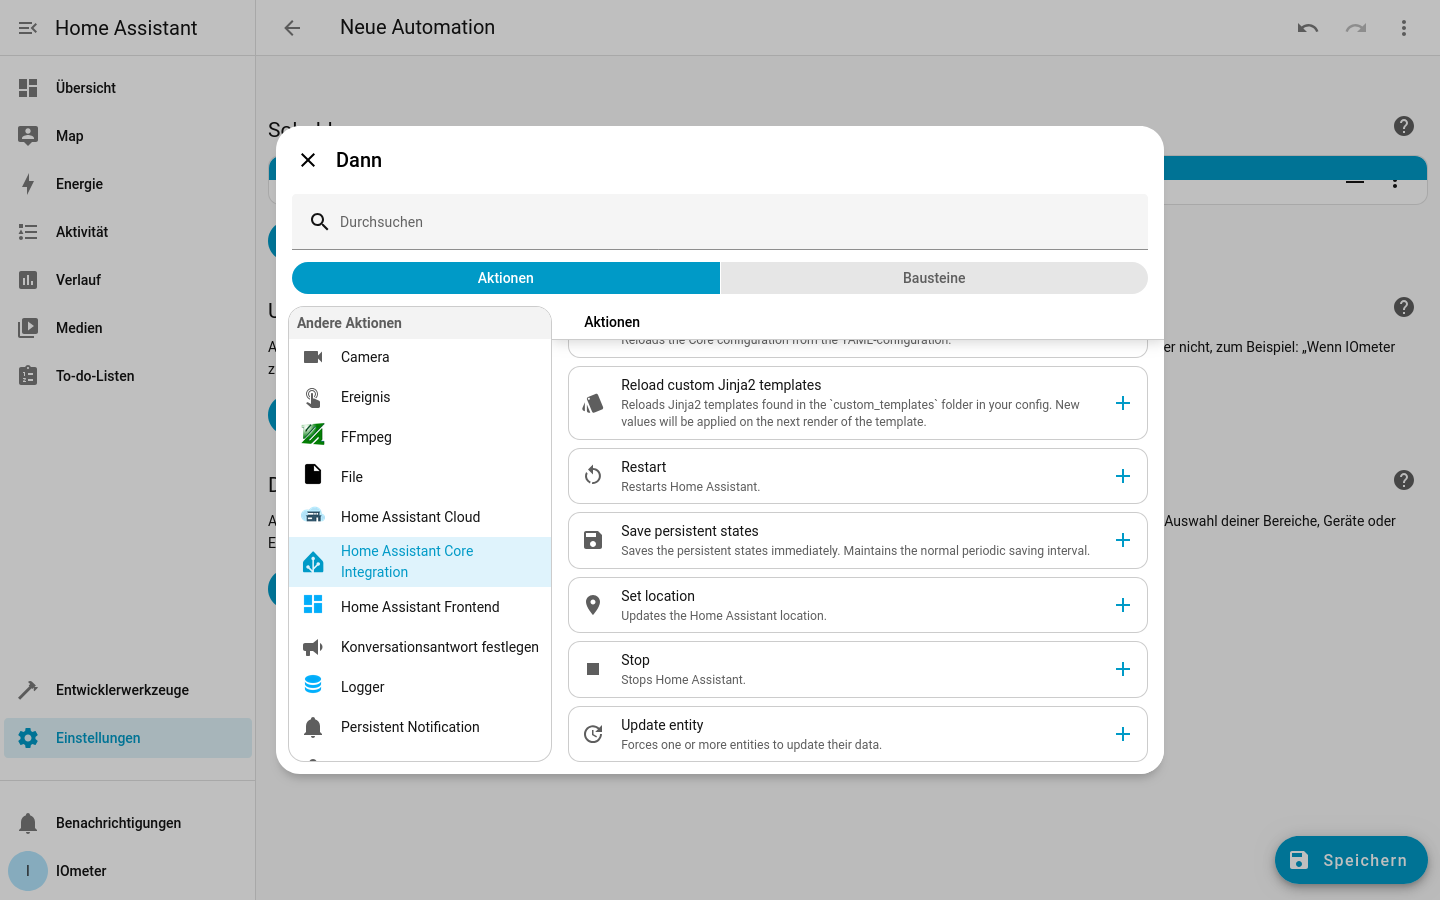Open Aktivität in the sidebar
Screen dimensions: 1440x900
(x=128, y=232)
